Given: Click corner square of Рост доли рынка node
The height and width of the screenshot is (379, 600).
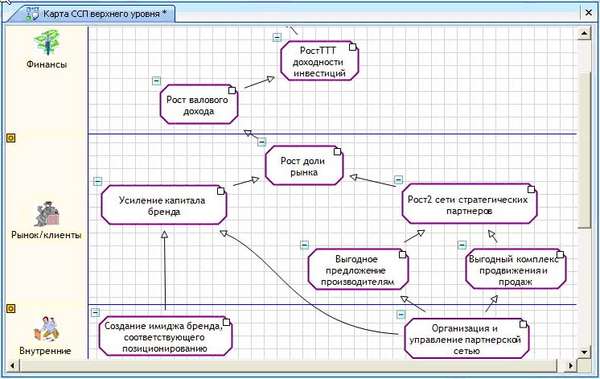Looking at the screenshot, I should [x=337, y=152].
